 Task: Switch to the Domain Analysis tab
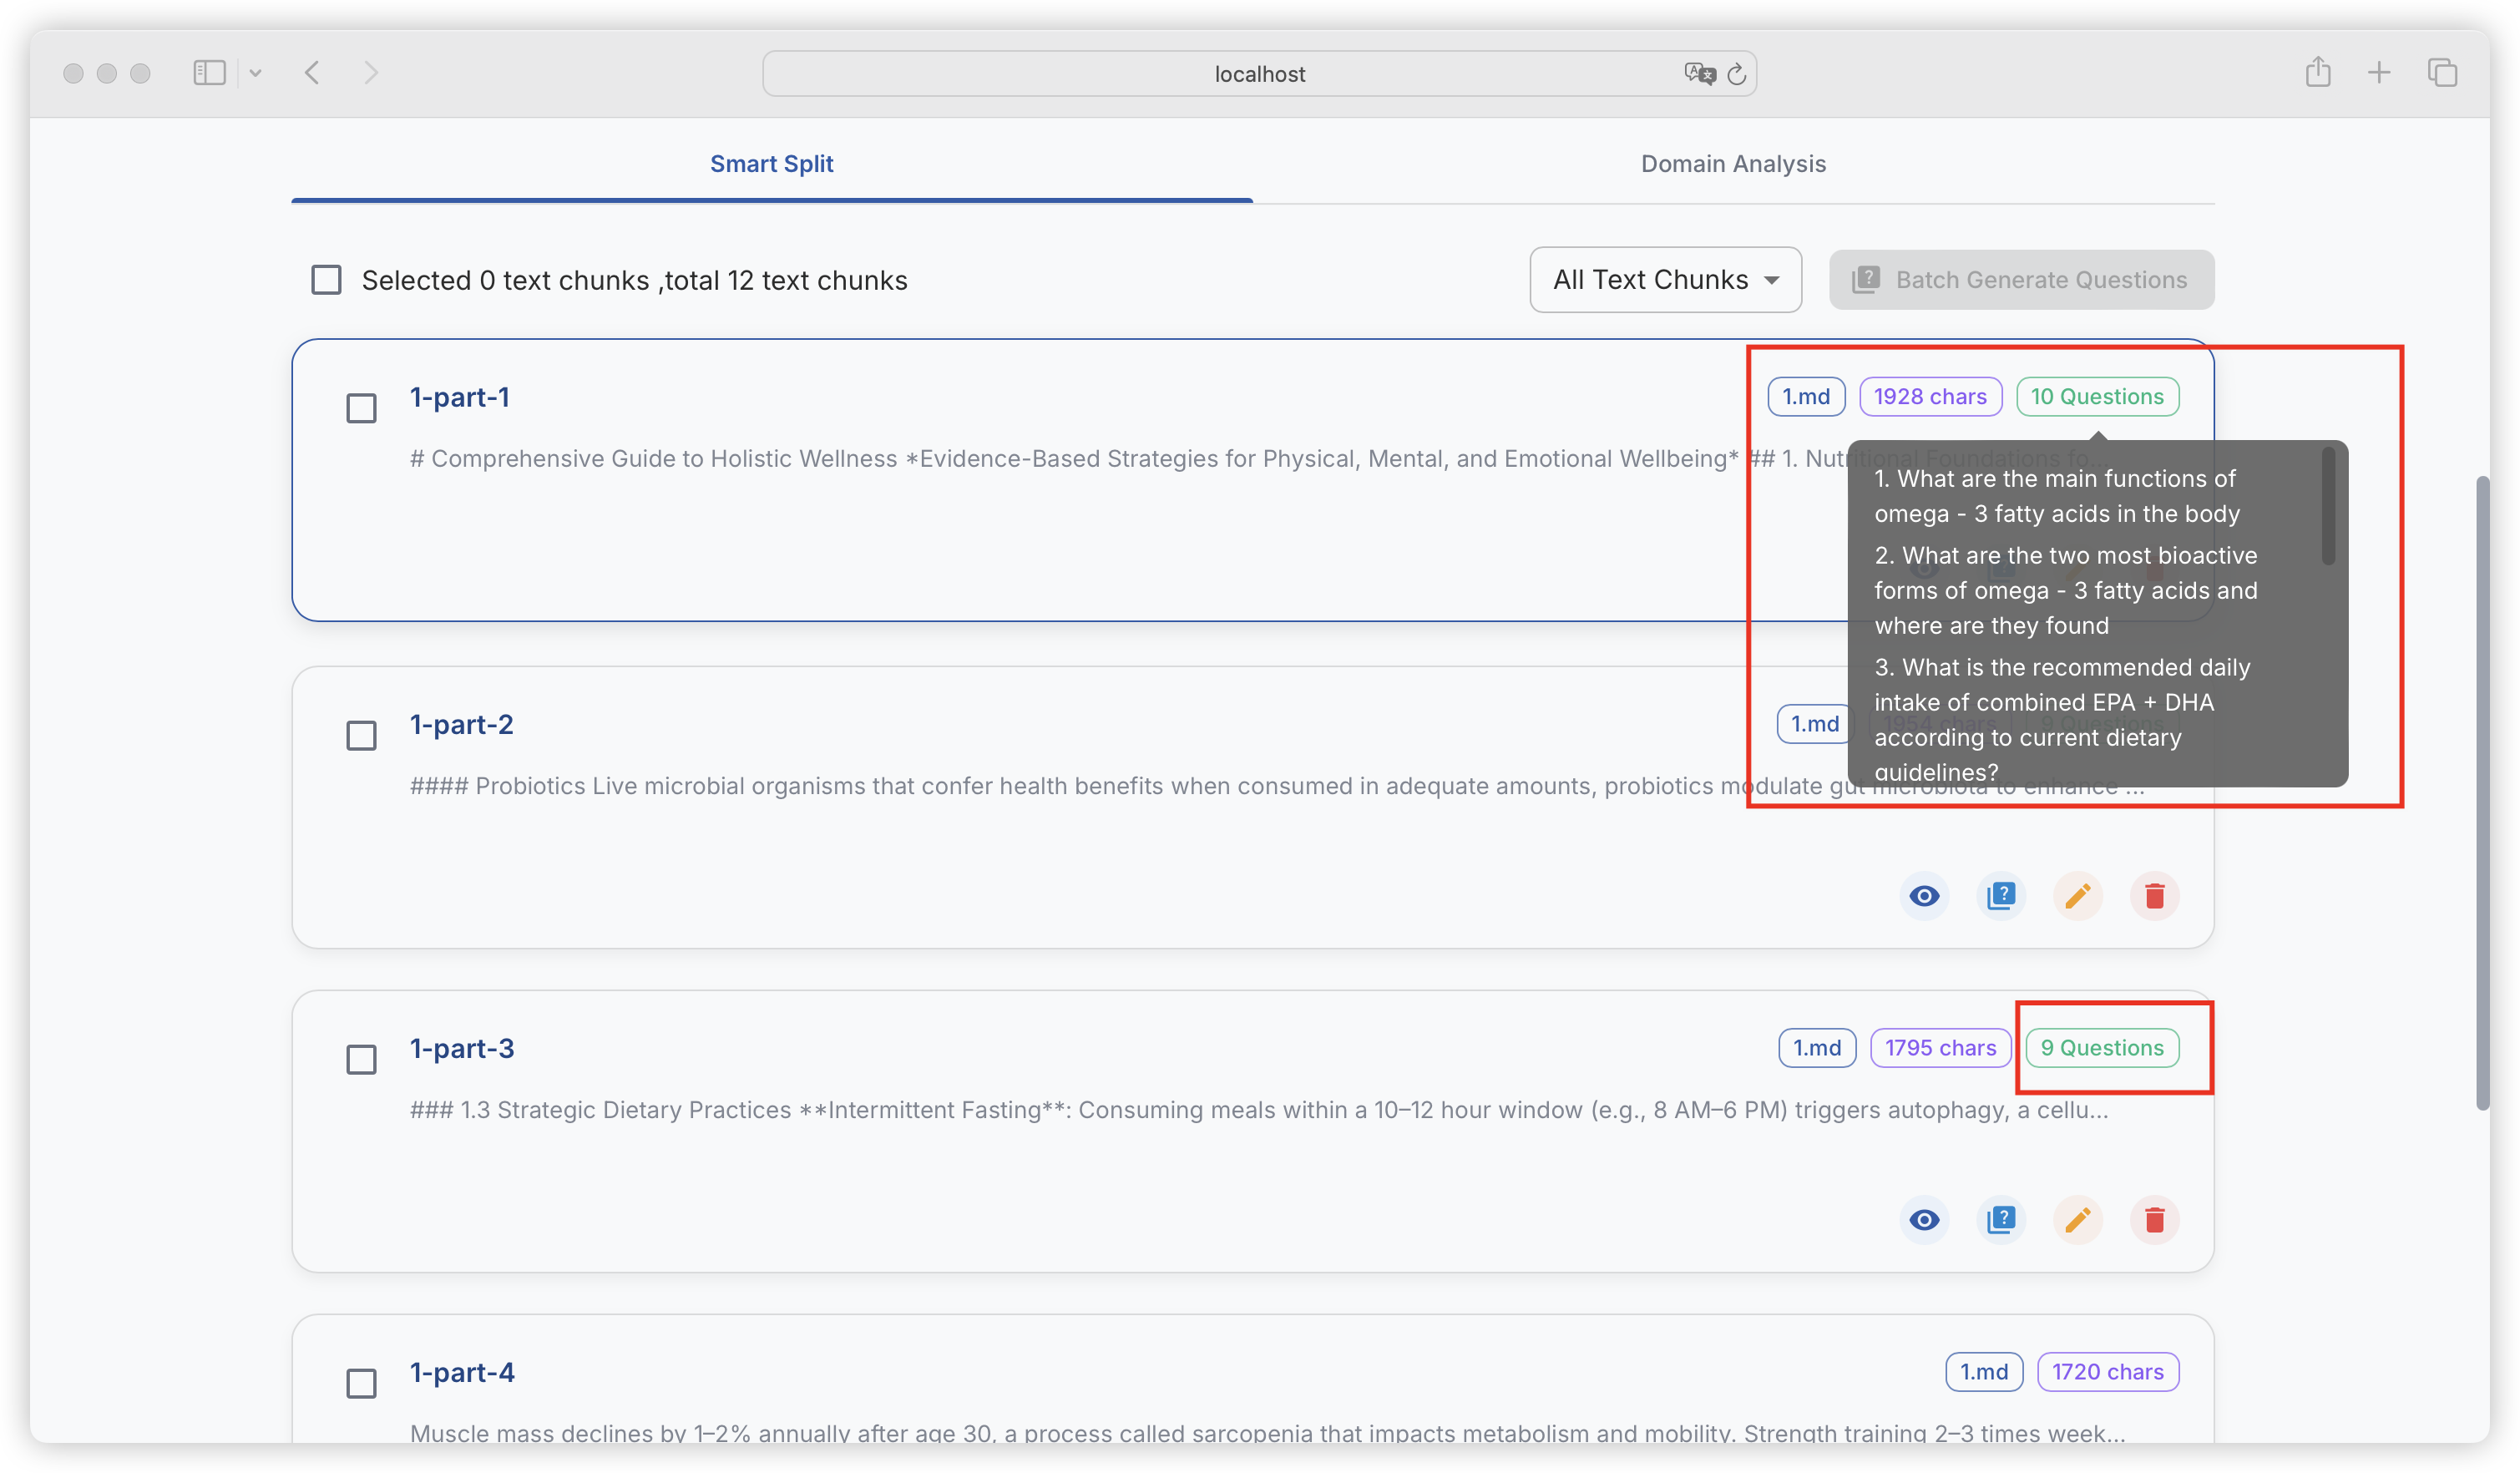[1732, 164]
